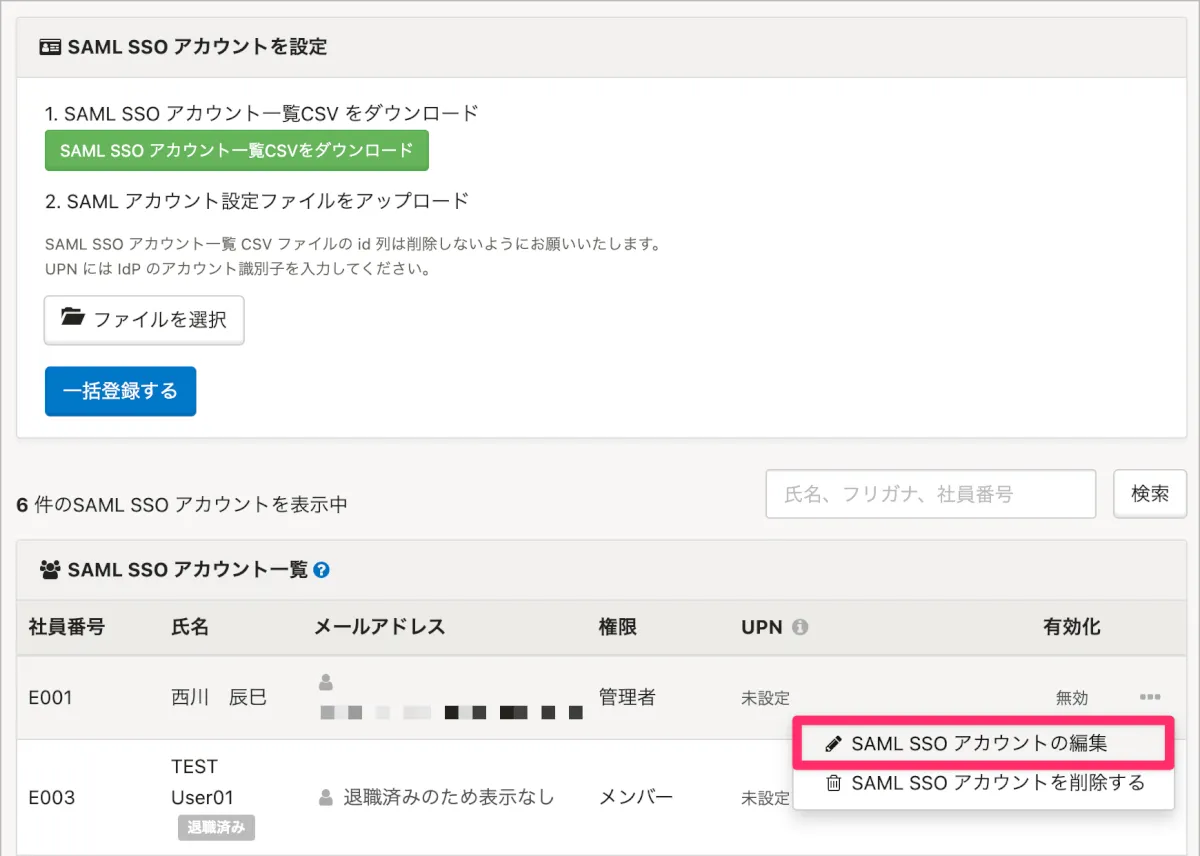The width and height of the screenshot is (1200, 856).
Task: Click the users group icon beside アカウント一覧
Action: click(50, 570)
